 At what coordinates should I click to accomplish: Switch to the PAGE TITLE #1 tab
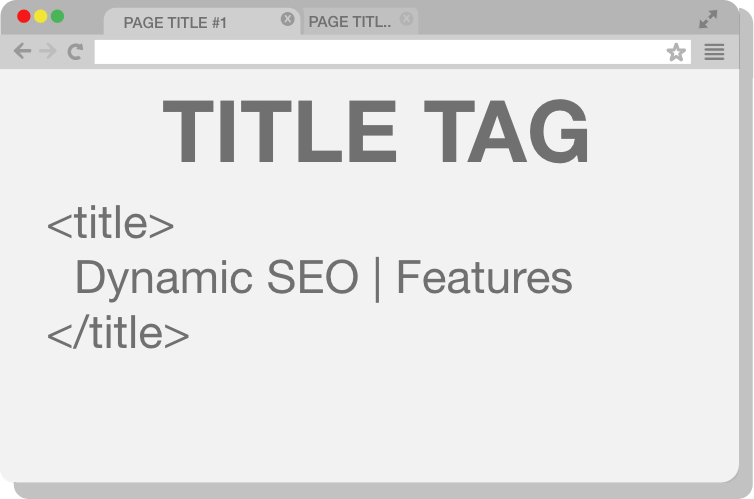175,23
